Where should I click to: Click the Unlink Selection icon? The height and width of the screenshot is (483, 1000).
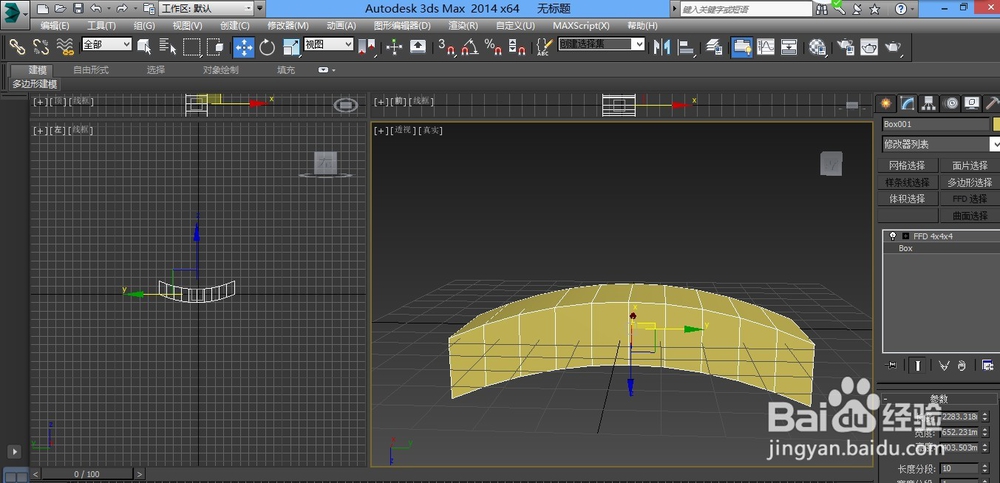[x=41, y=47]
